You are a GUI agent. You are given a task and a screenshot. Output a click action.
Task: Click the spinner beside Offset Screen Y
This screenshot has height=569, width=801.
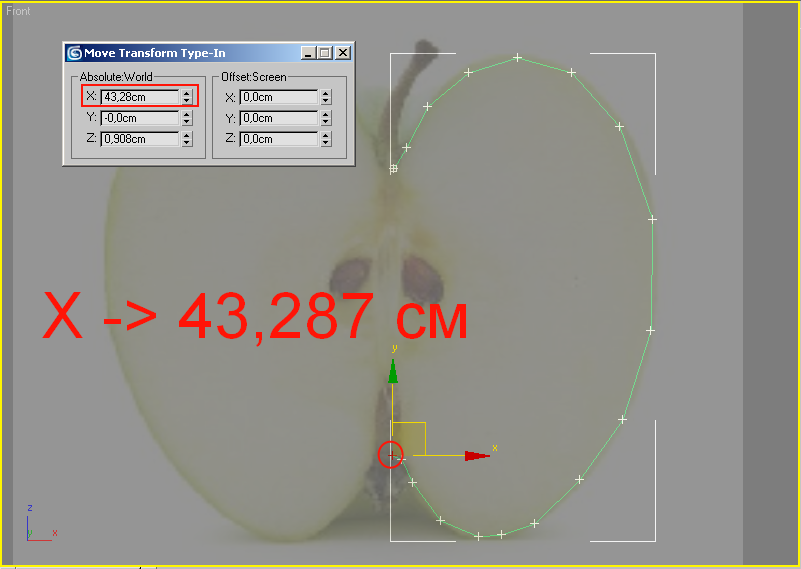[326, 118]
